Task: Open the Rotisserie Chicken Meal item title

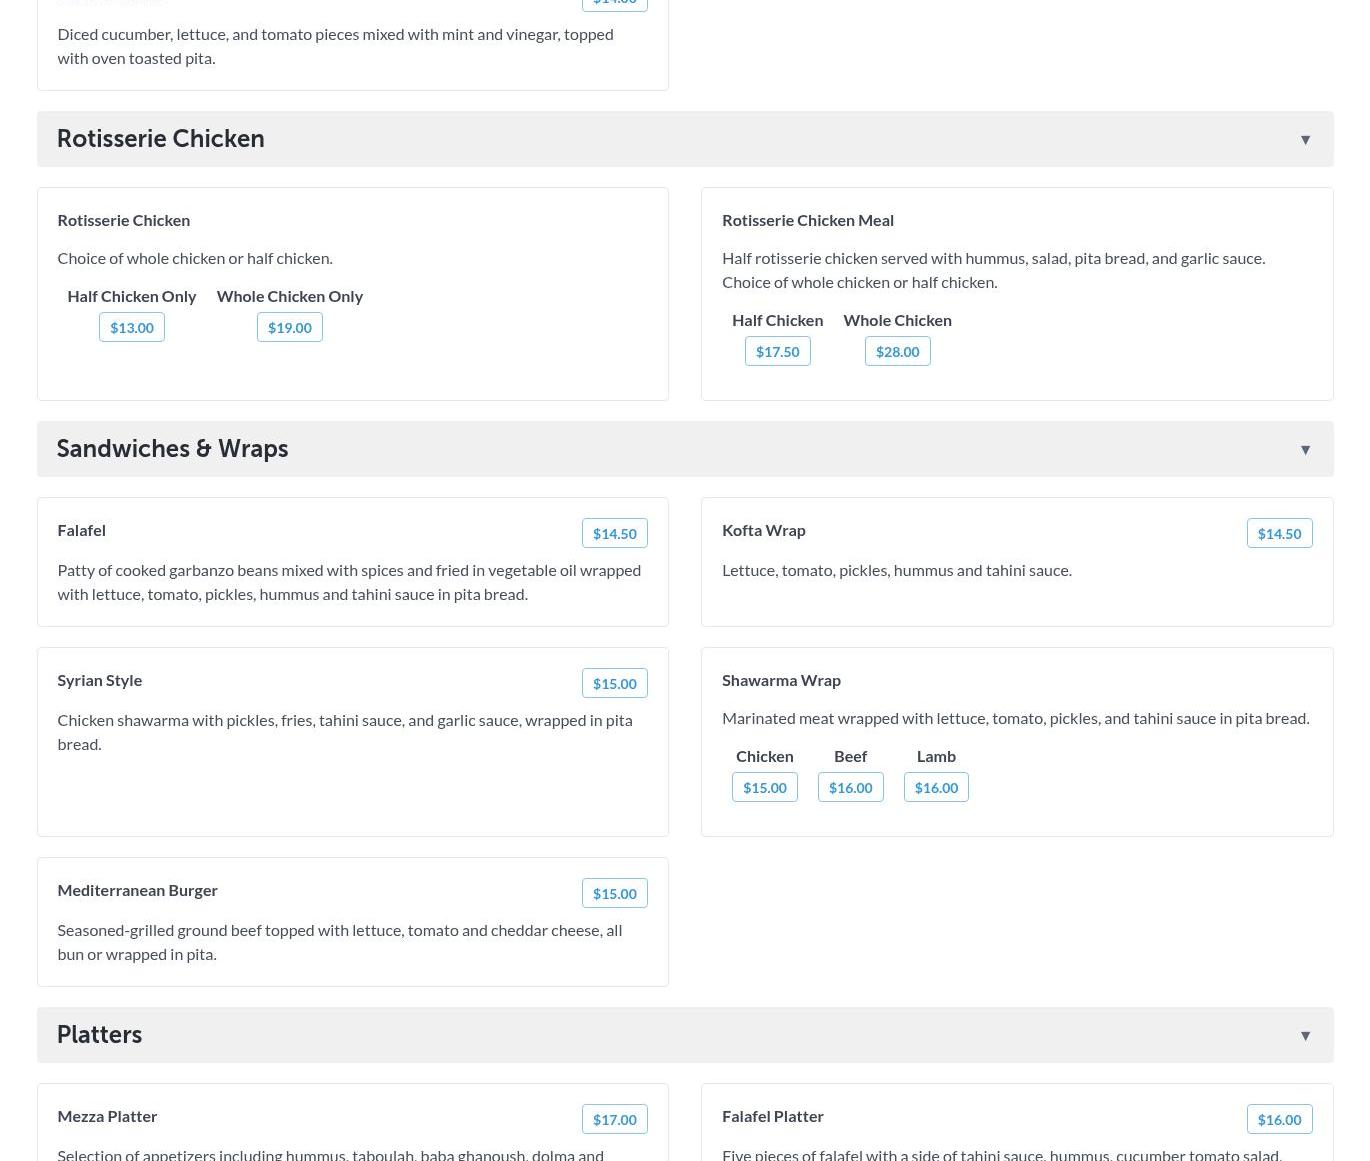Action: [x=808, y=220]
